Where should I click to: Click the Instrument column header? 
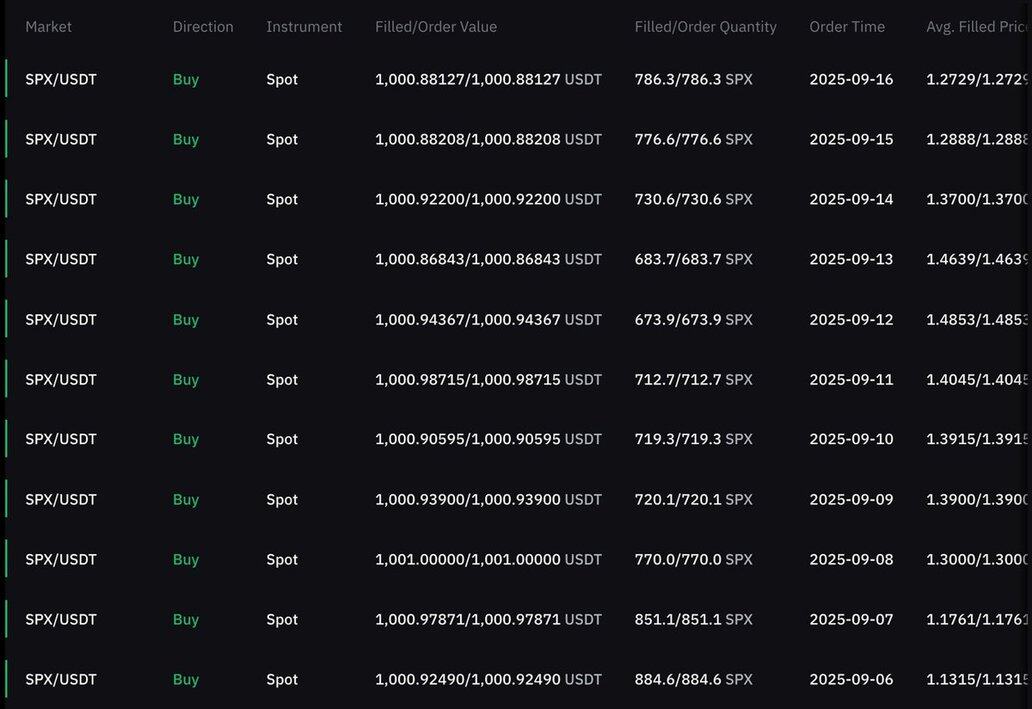tap(304, 26)
